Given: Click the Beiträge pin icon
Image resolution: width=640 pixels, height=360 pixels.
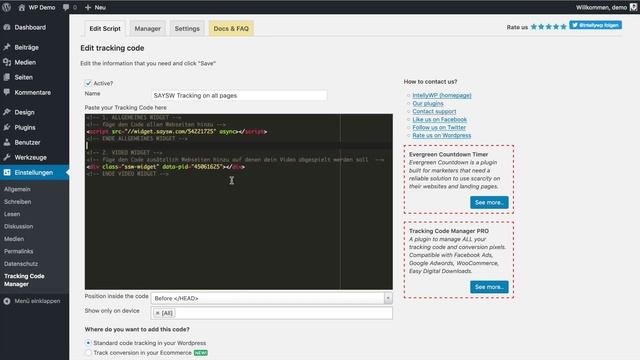Looking at the screenshot, I should [7, 47].
